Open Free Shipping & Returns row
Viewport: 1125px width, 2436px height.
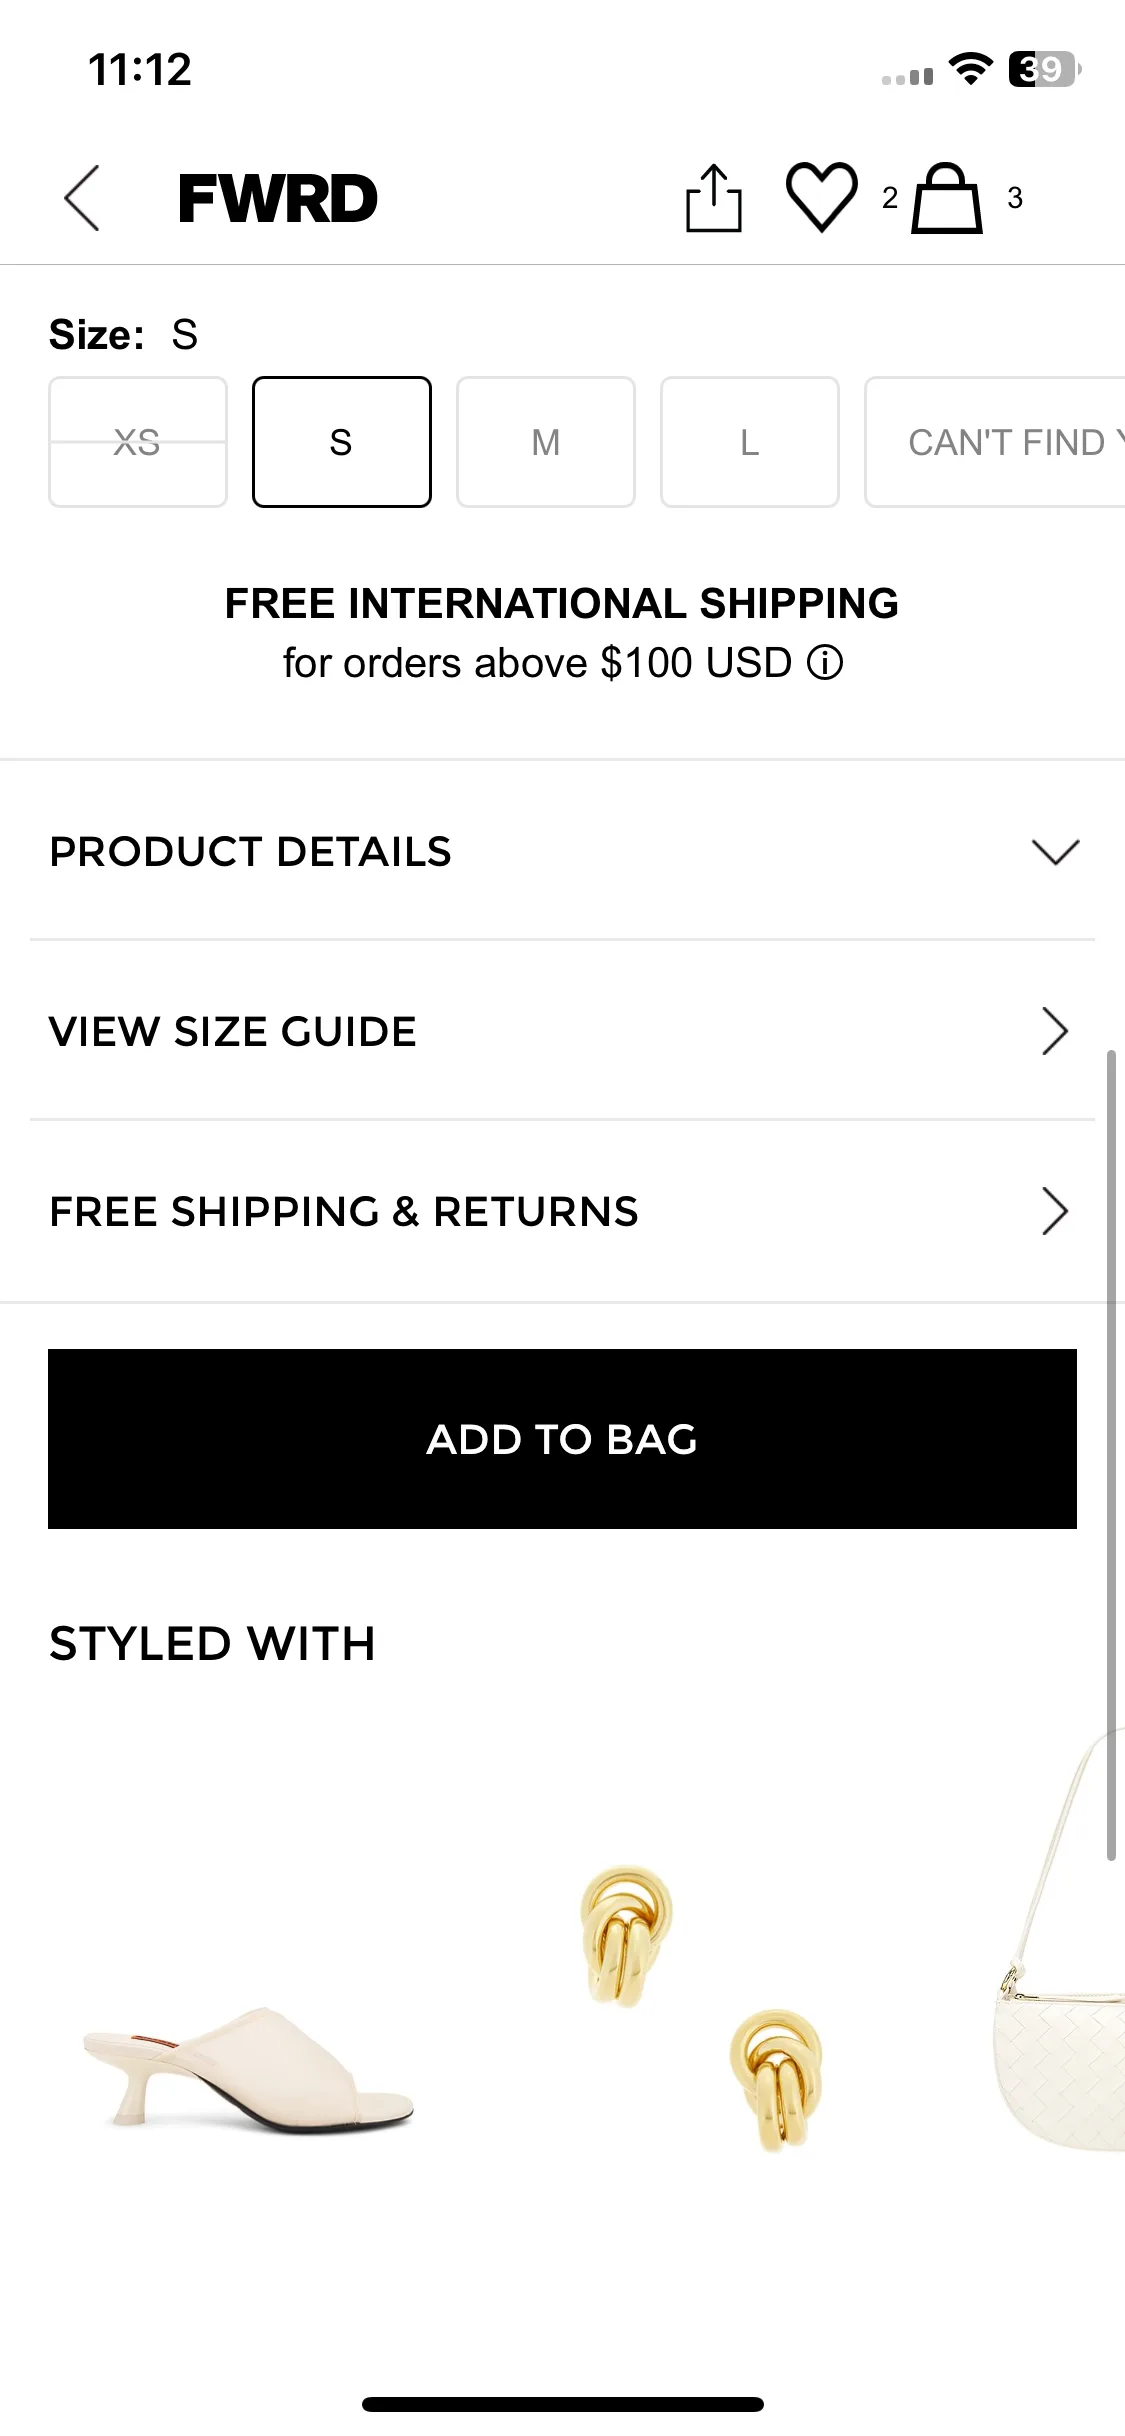point(562,1211)
